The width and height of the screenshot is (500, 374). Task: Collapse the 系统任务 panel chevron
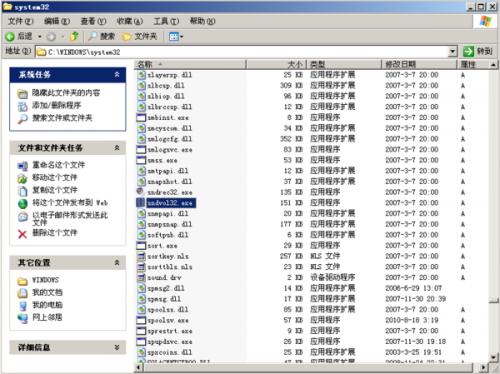pos(117,74)
